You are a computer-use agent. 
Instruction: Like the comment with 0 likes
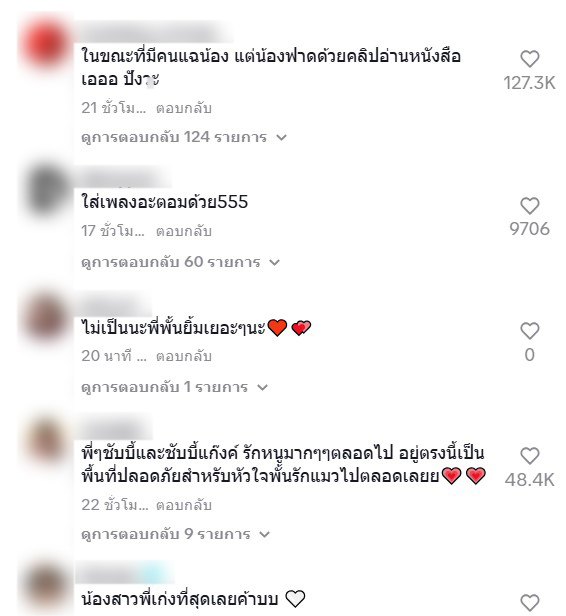(529, 331)
